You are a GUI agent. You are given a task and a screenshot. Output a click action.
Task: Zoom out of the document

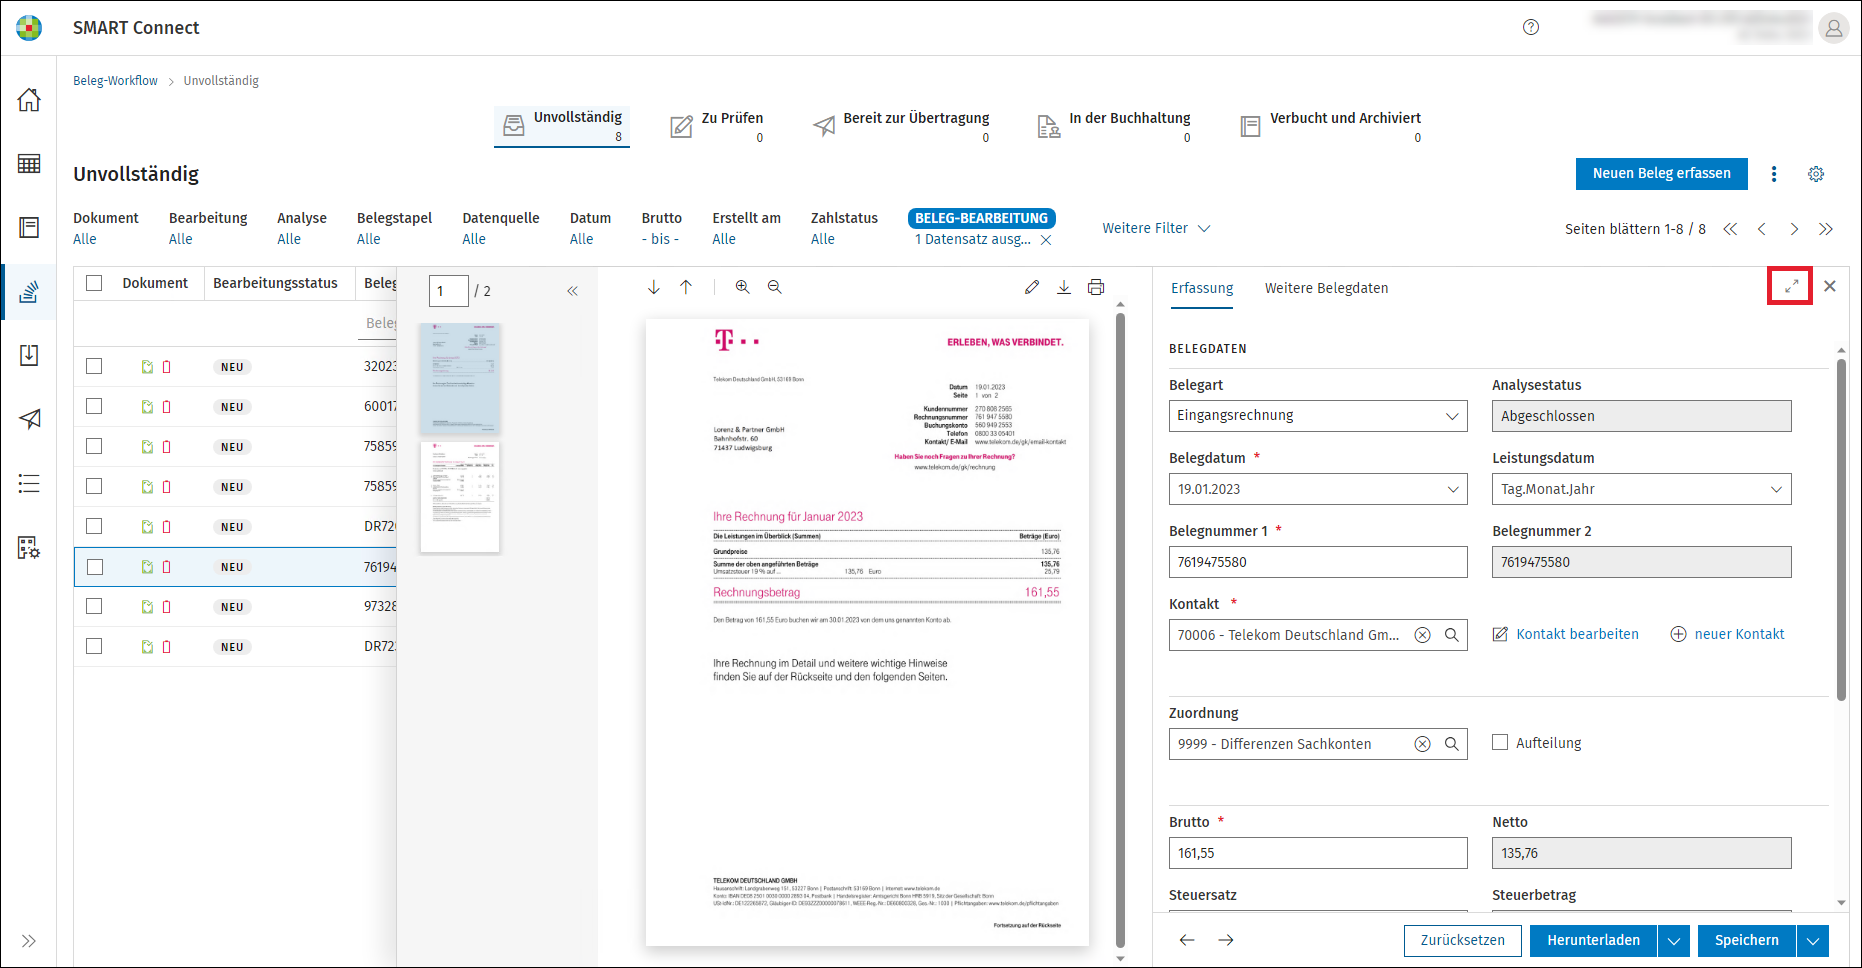[774, 287]
